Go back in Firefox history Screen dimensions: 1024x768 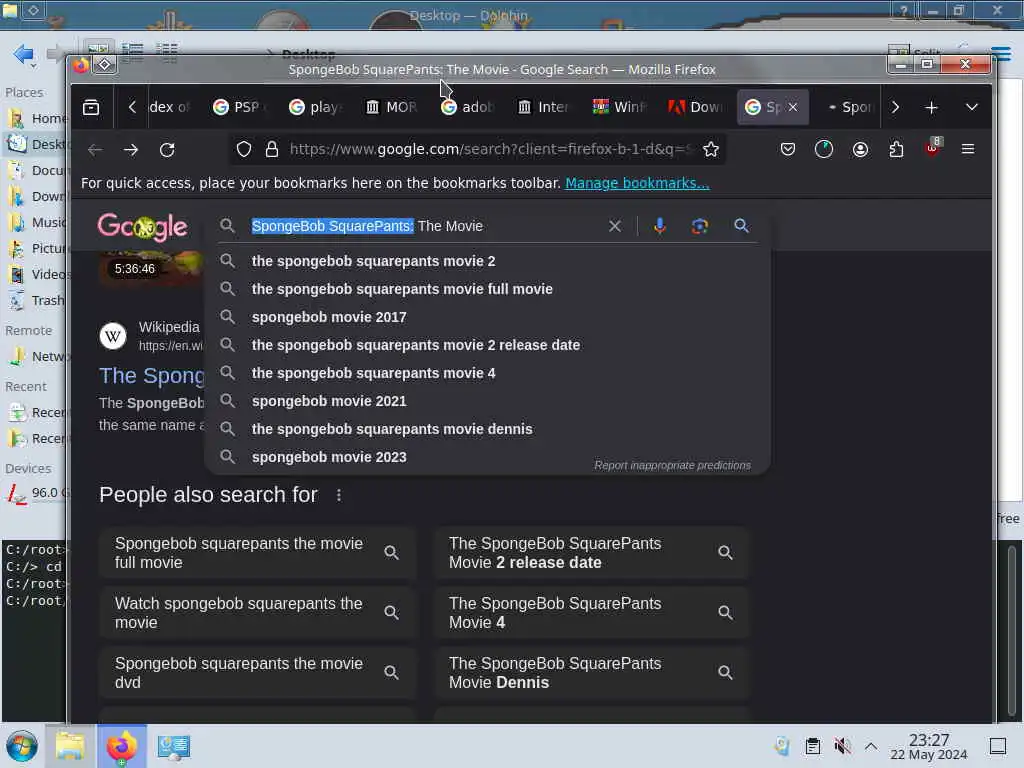pos(95,150)
